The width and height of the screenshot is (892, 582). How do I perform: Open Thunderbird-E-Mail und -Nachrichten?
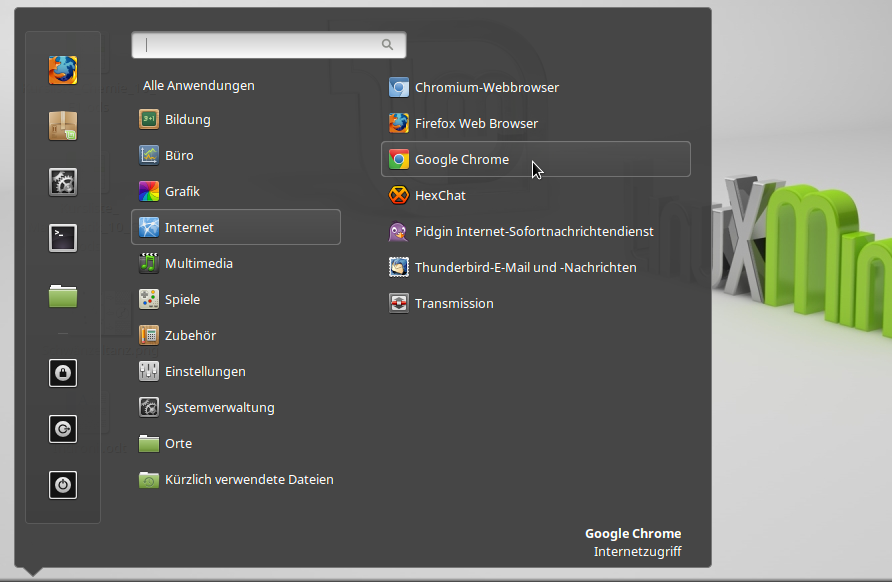coord(535,267)
